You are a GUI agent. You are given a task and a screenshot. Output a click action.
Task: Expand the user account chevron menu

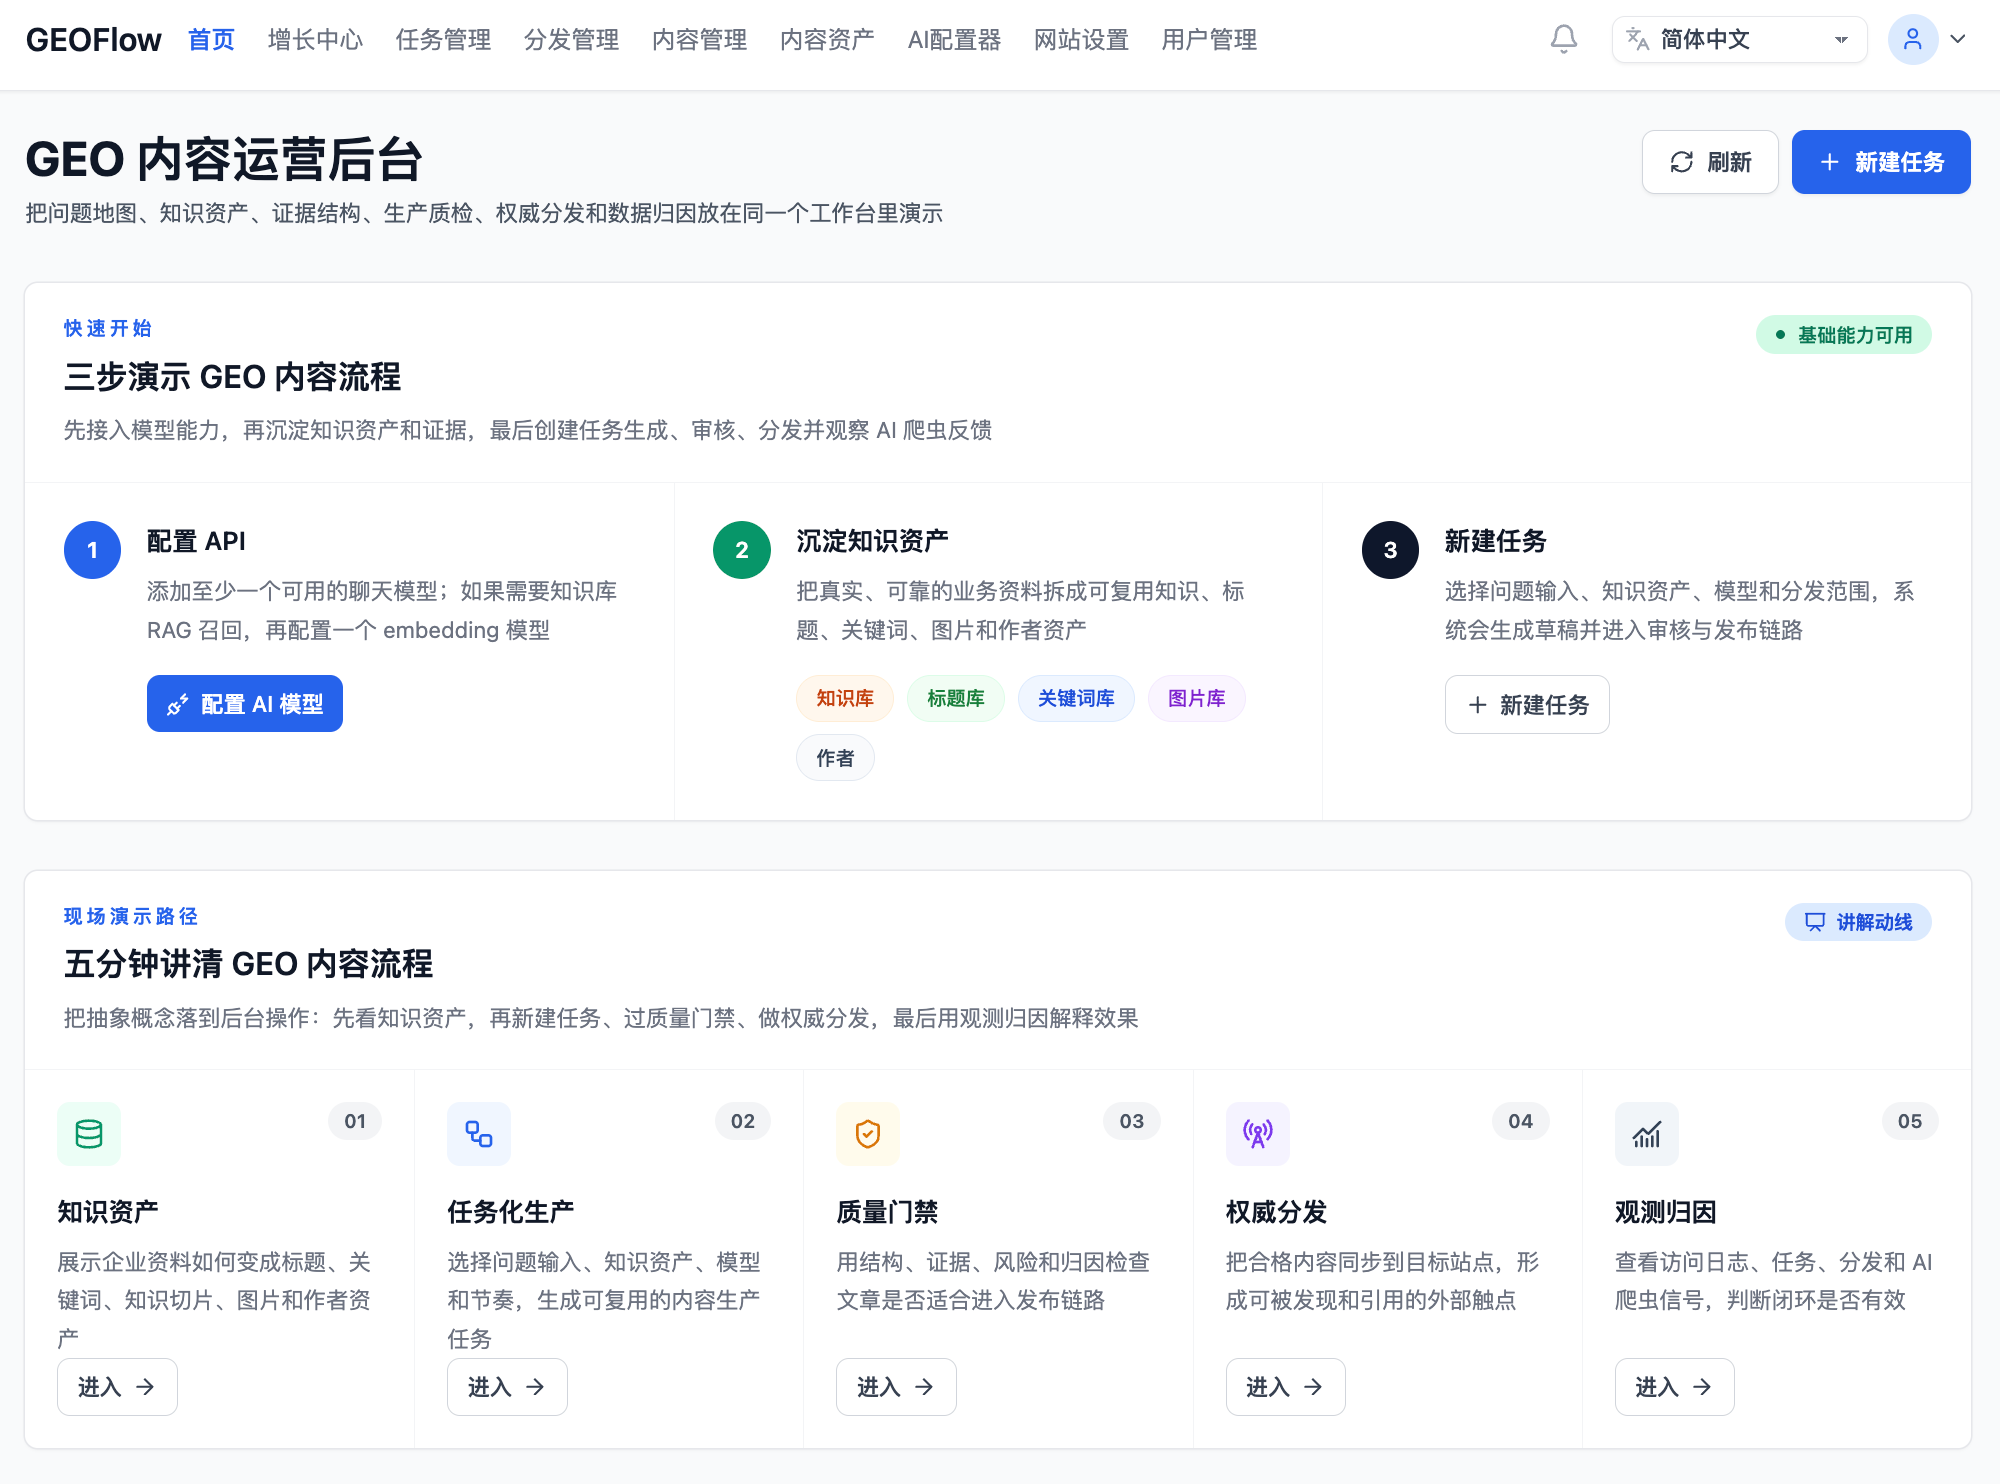pyautogui.click(x=1958, y=40)
